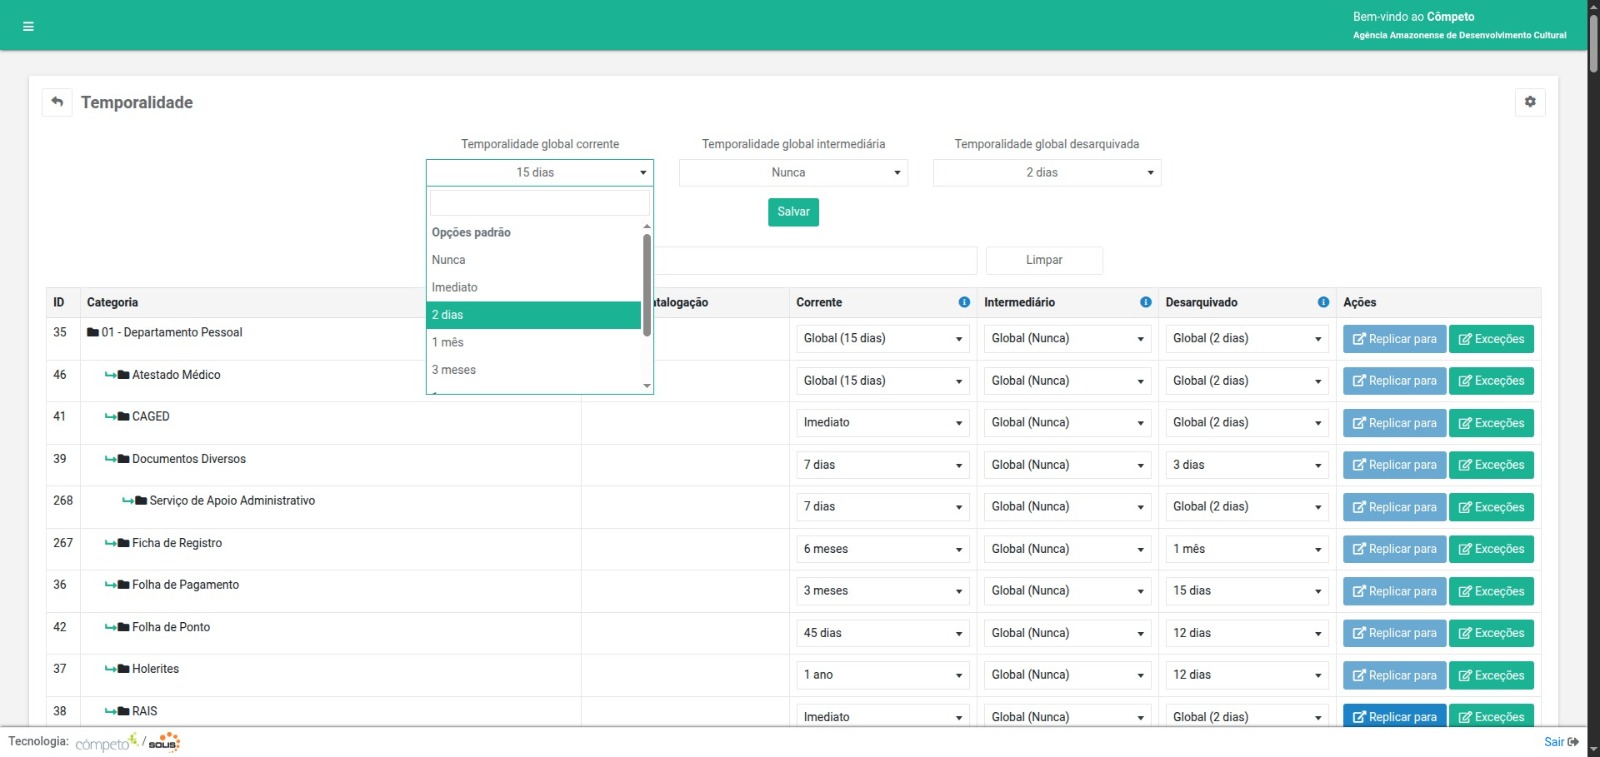Click the dropdown search input field
1600x757 pixels.
(539, 203)
